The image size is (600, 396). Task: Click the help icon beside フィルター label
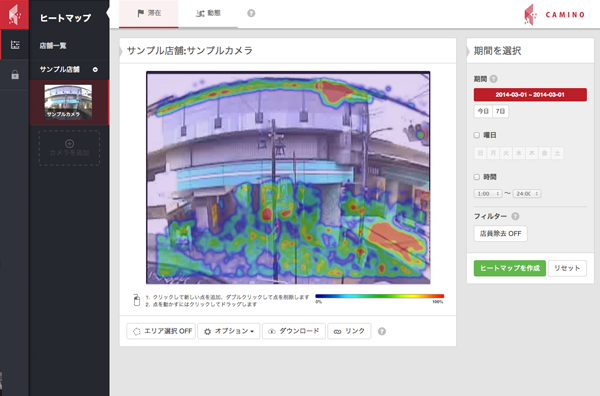515,216
